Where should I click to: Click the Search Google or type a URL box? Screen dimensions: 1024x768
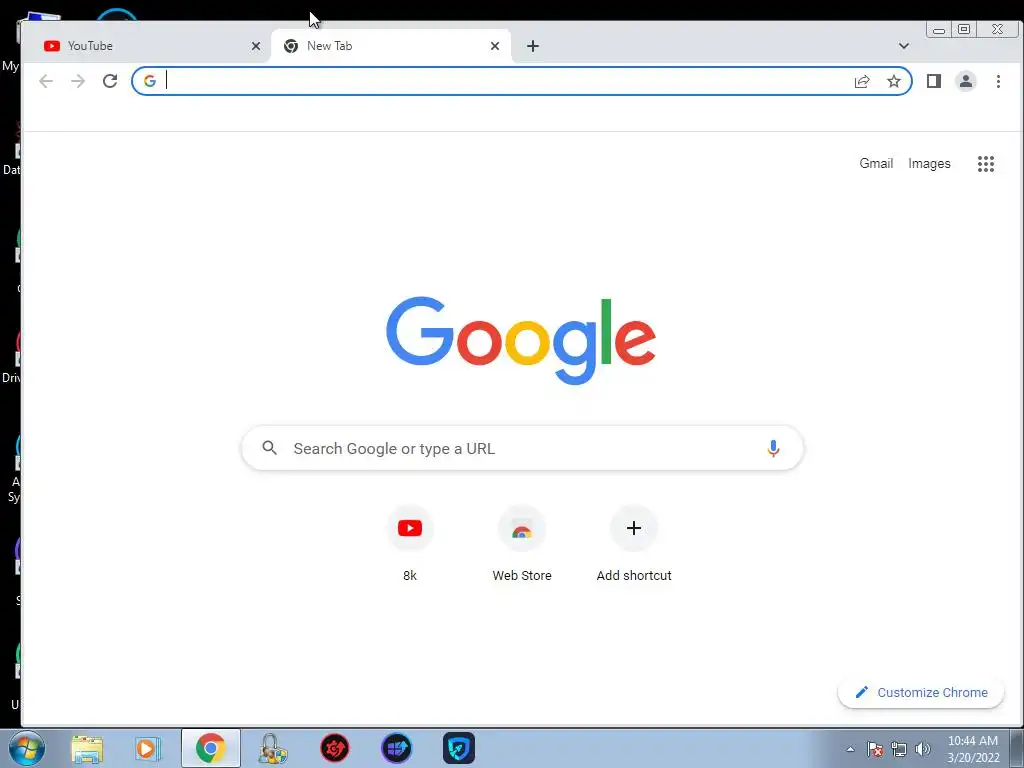(x=522, y=448)
